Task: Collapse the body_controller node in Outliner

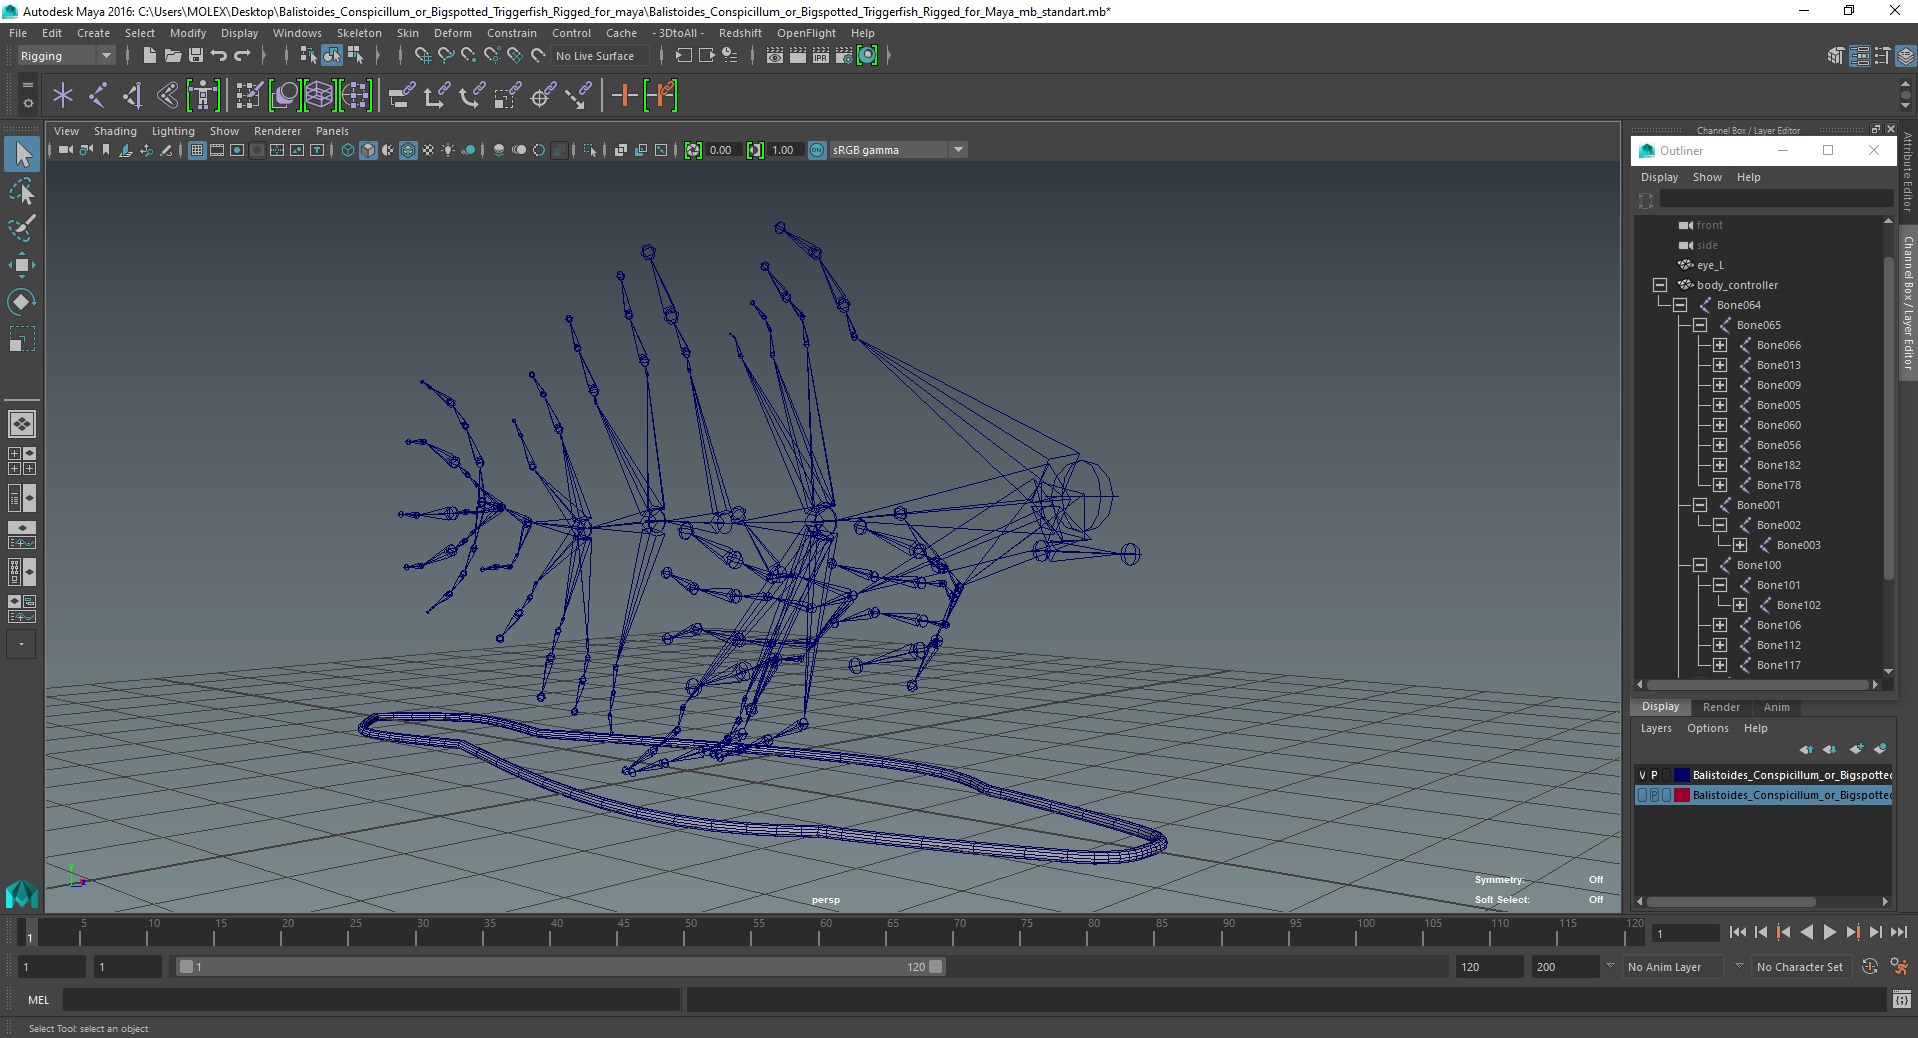Action: 1660,285
